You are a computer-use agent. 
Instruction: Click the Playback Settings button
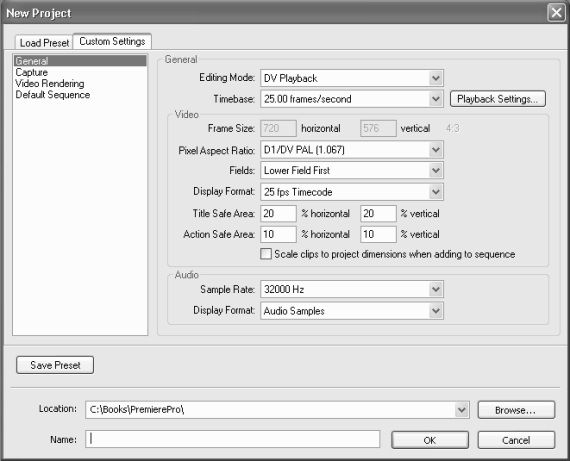pos(498,99)
